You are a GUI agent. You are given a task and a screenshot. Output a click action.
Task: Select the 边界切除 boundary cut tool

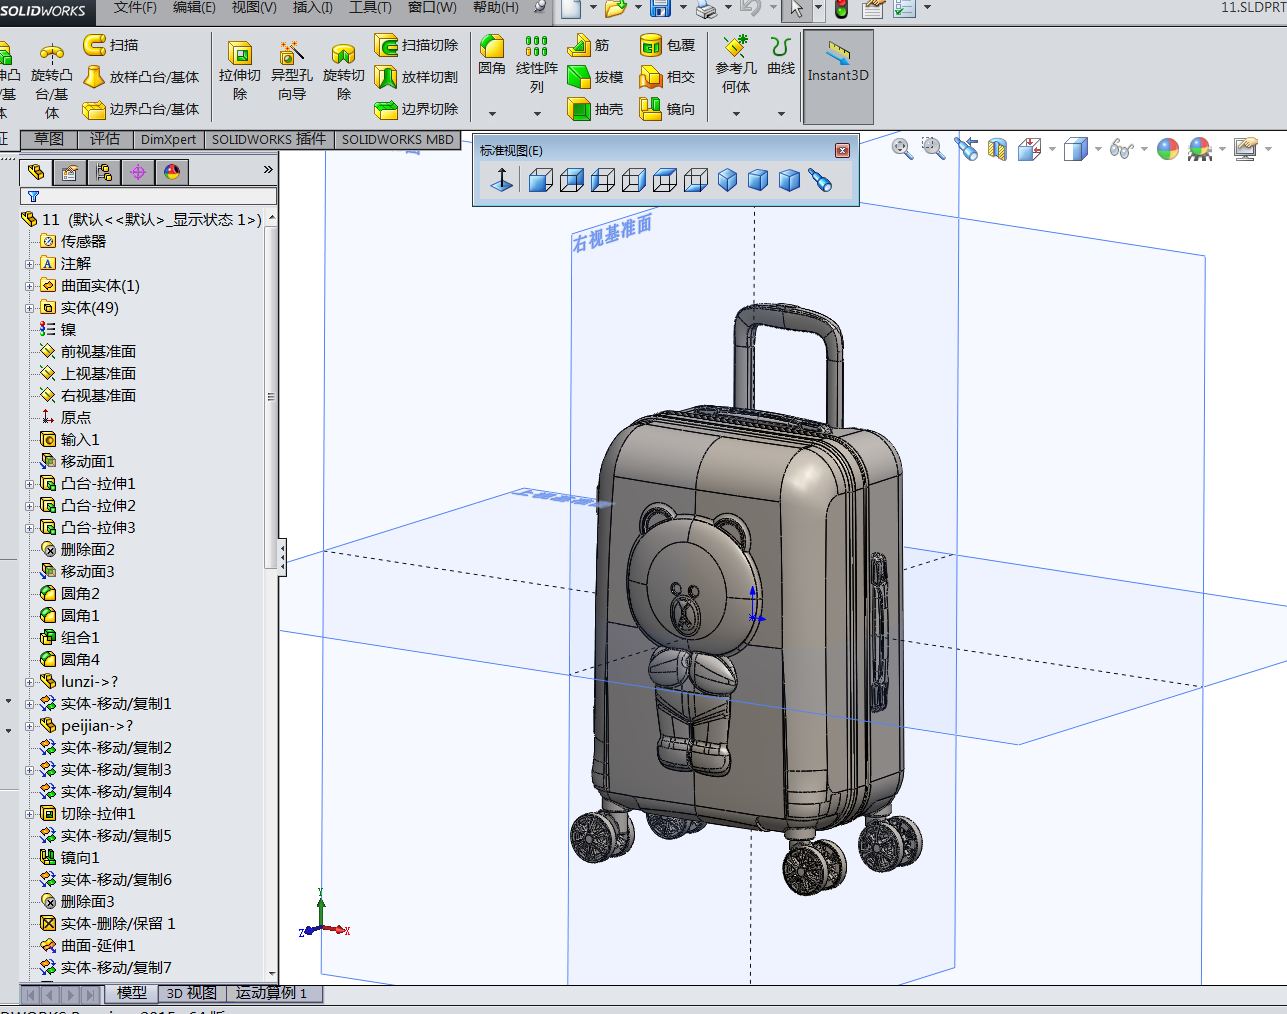tap(417, 109)
